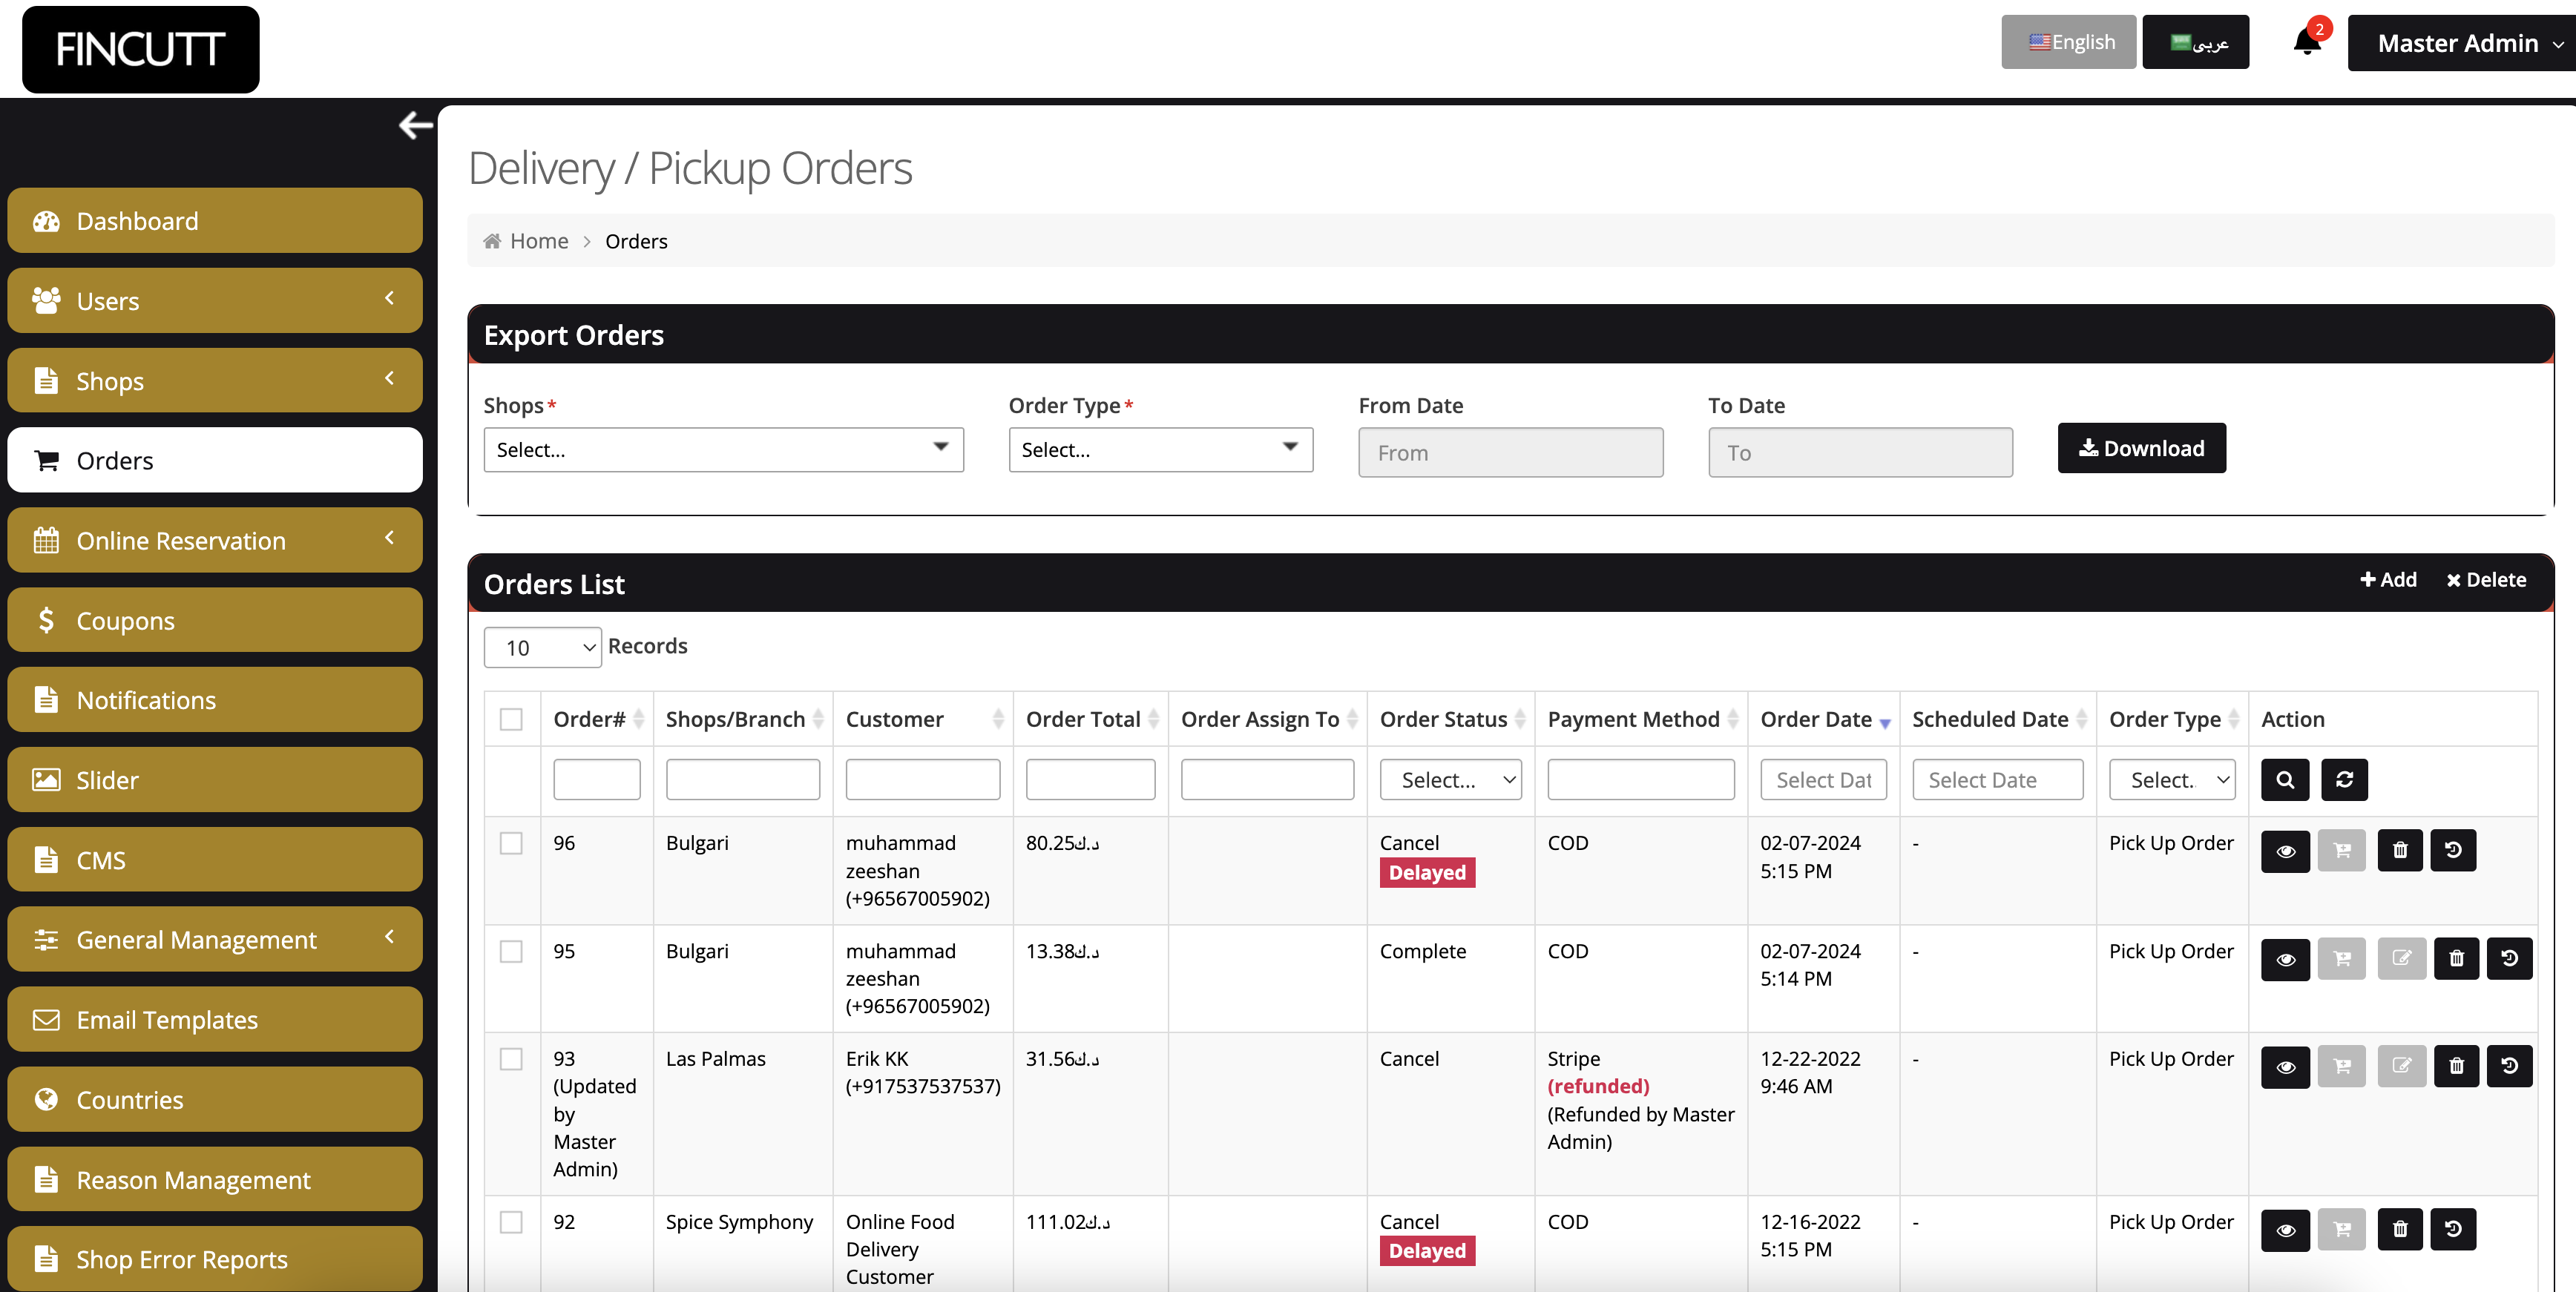This screenshot has width=2576, height=1292.
Task: Click cart icon for order 92
Action: pyautogui.click(x=2341, y=1229)
